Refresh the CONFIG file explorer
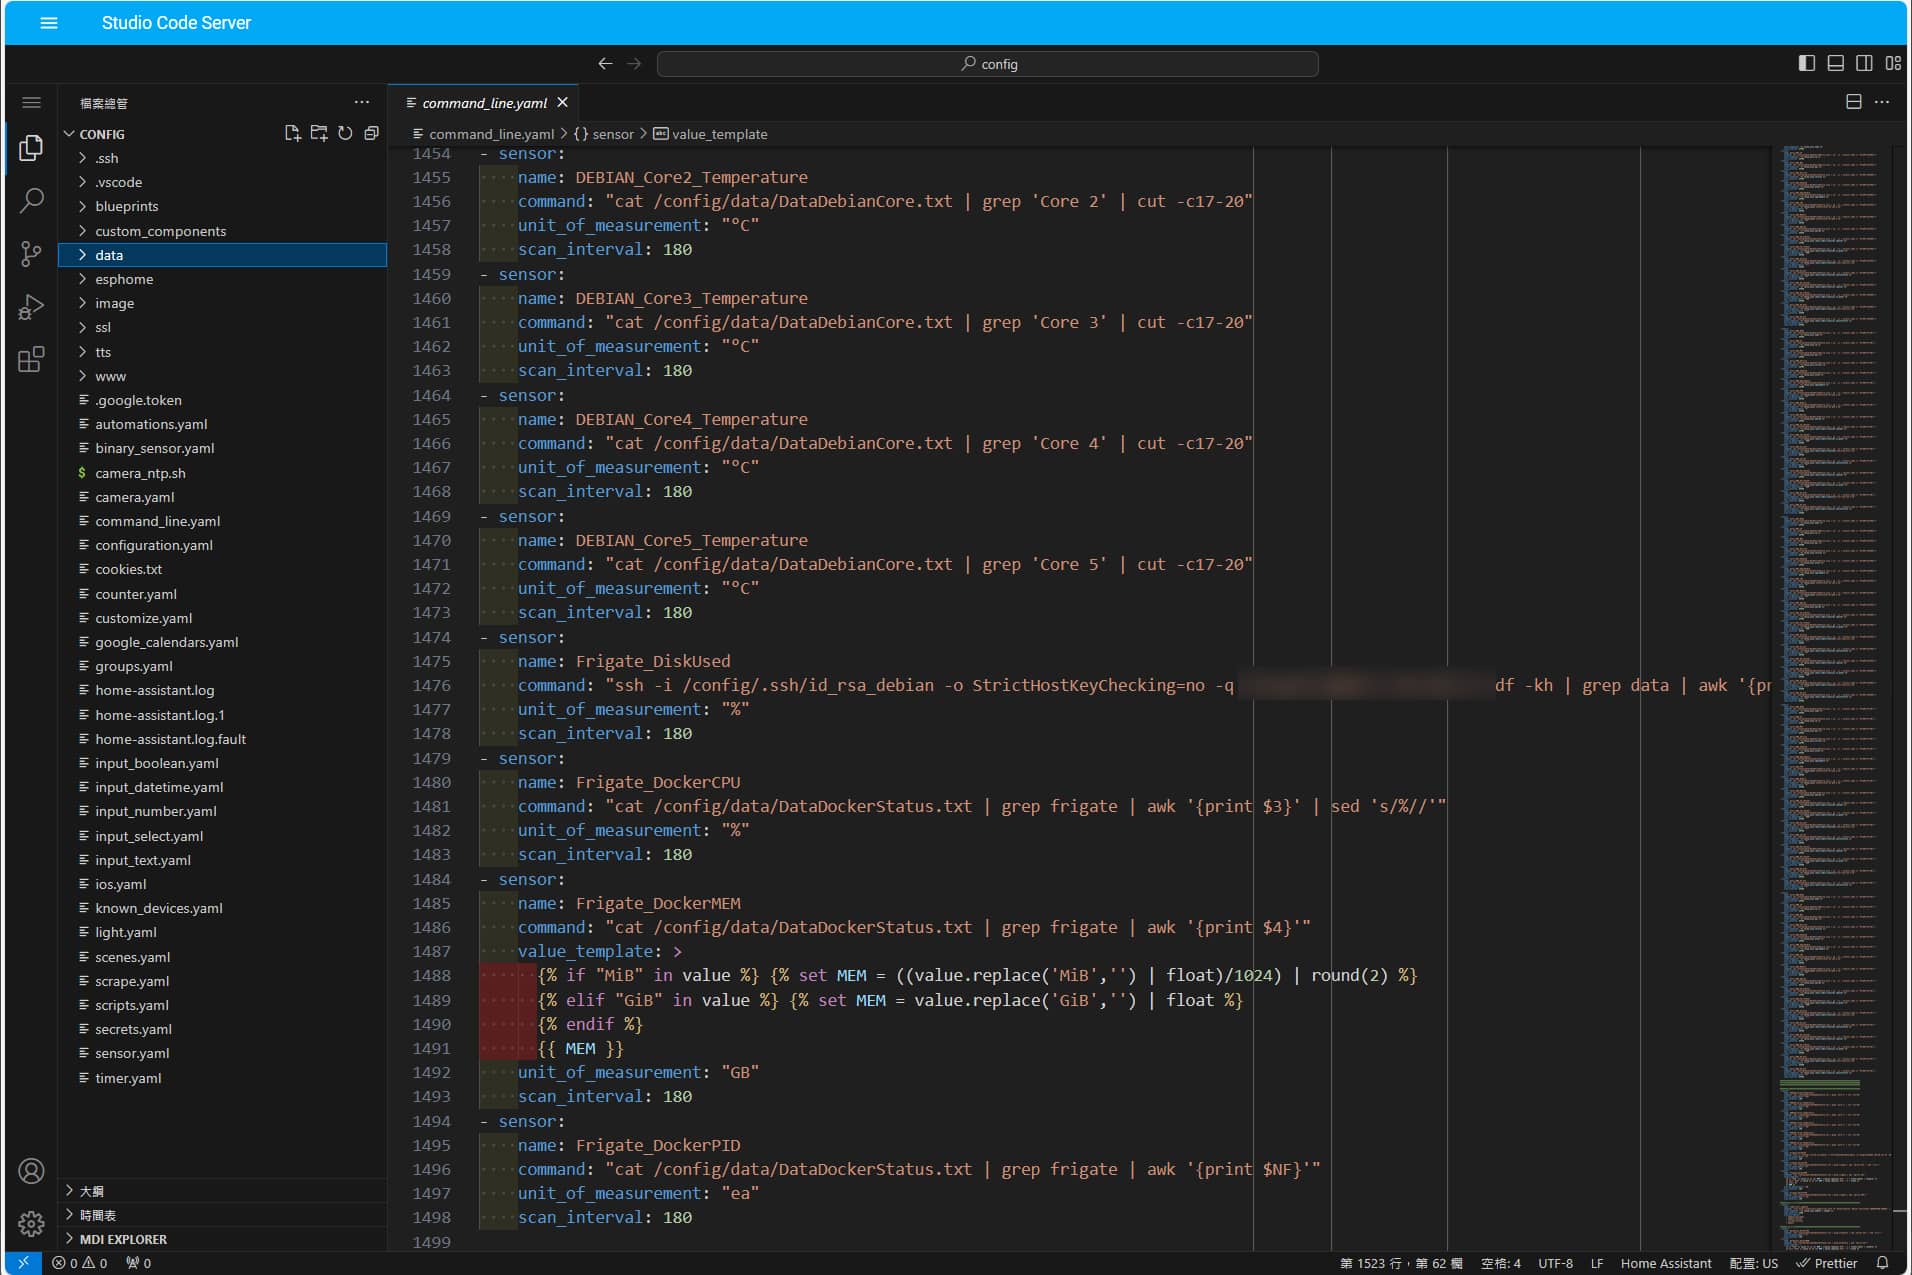This screenshot has height=1275, width=1912. click(346, 133)
